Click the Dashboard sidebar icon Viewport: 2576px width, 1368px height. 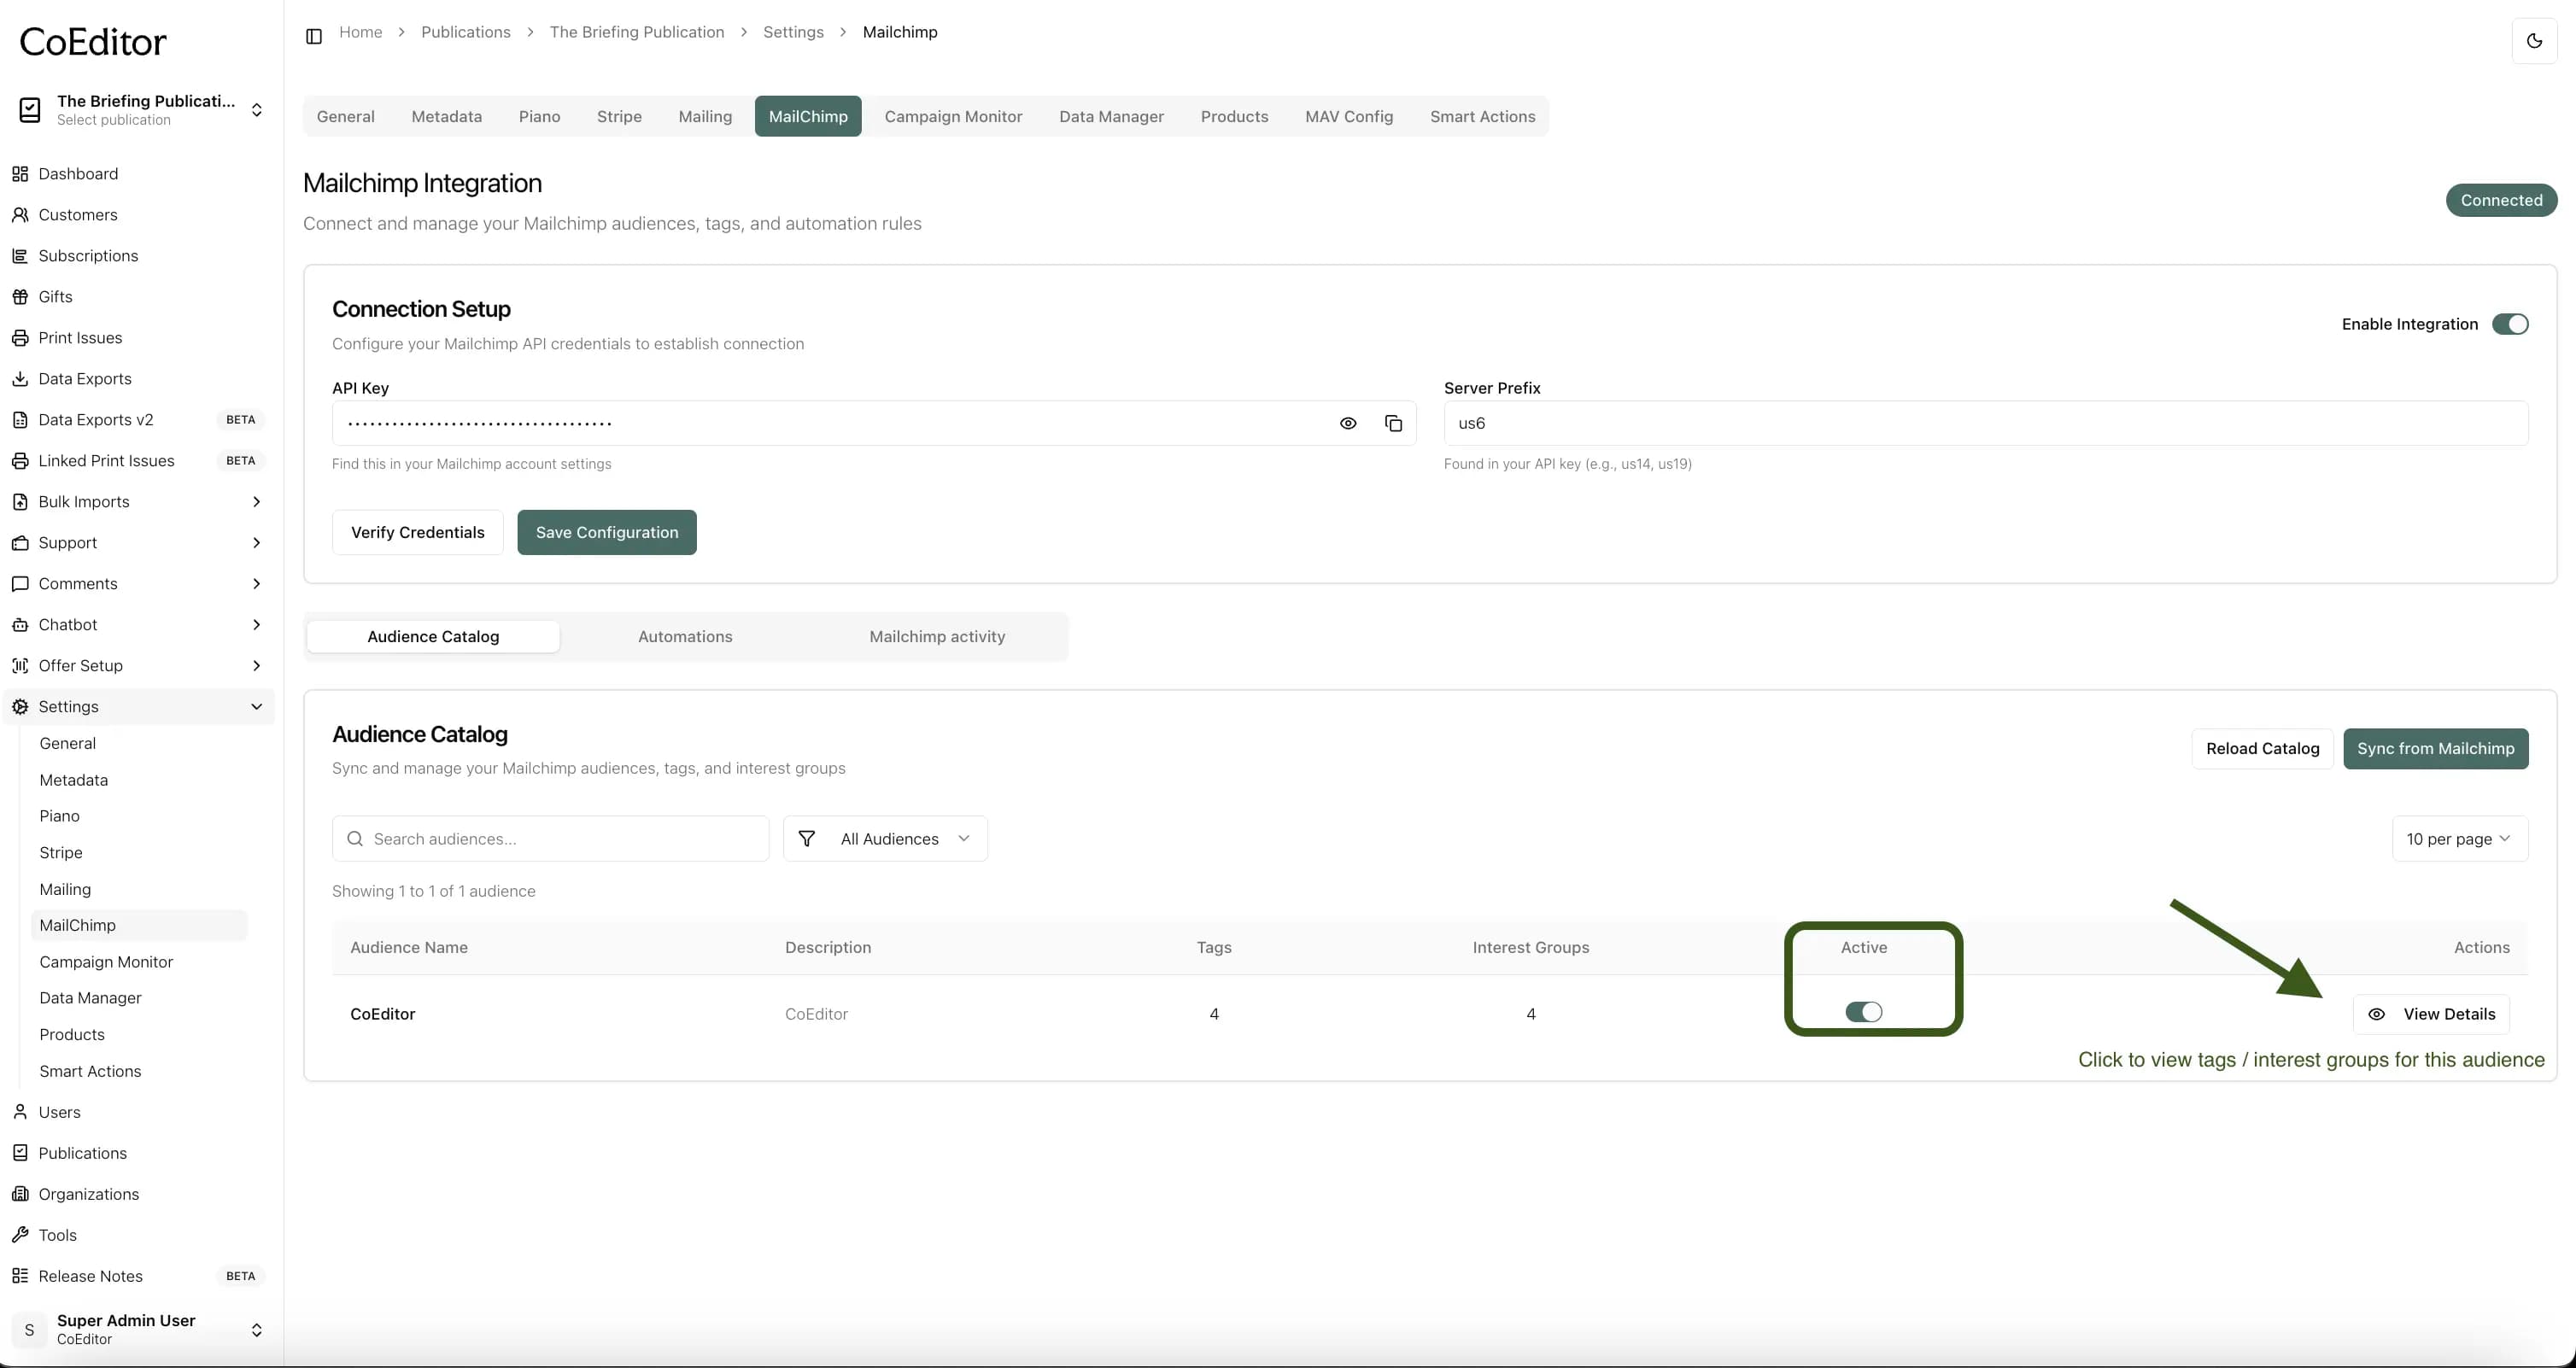pos(20,174)
